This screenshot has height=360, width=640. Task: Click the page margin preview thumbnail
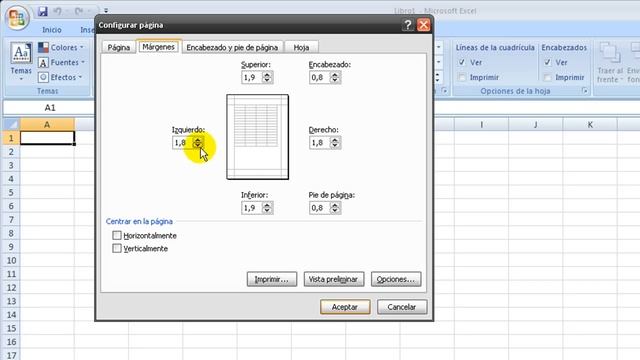258,137
